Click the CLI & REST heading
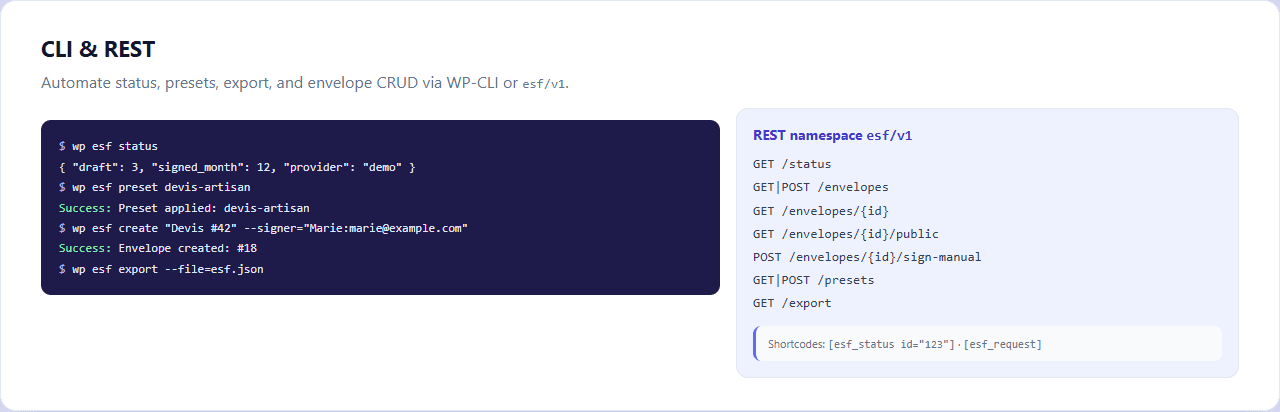This screenshot has width=1280, height=412. tap(98, 50)
